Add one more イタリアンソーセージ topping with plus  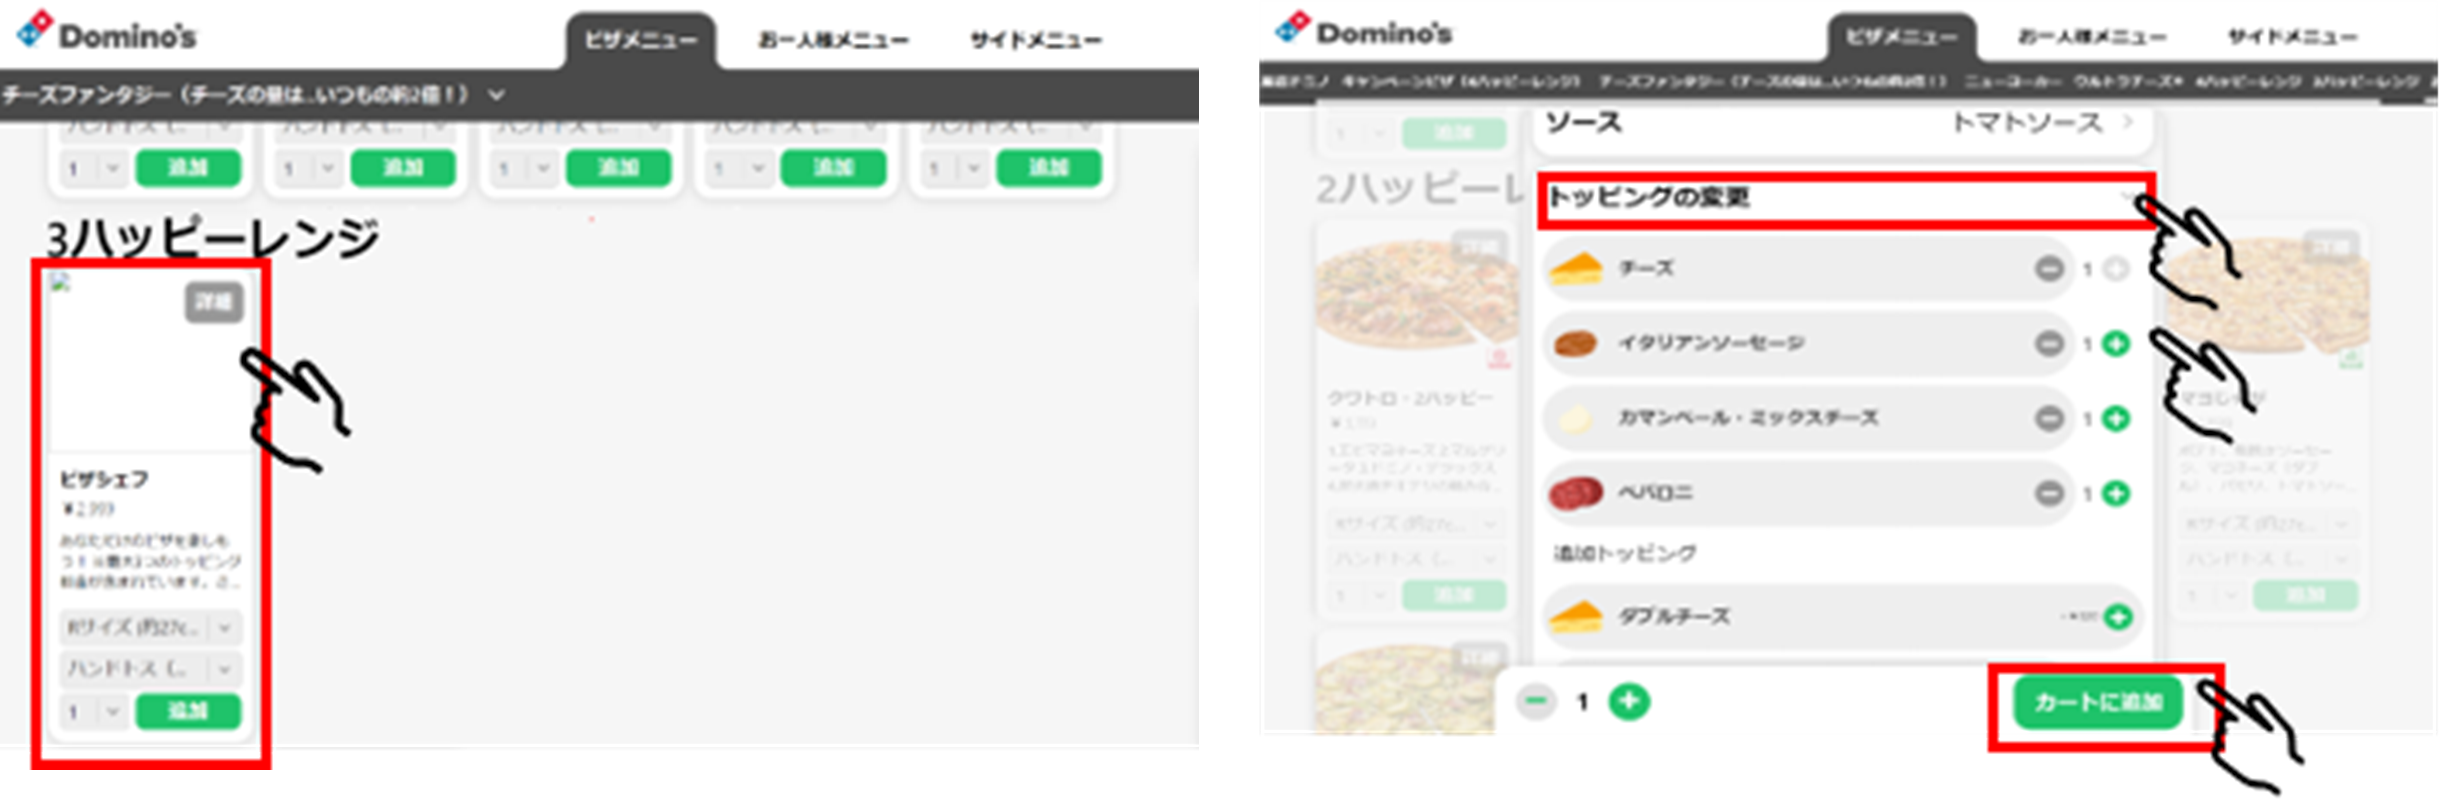(2115, 344)
